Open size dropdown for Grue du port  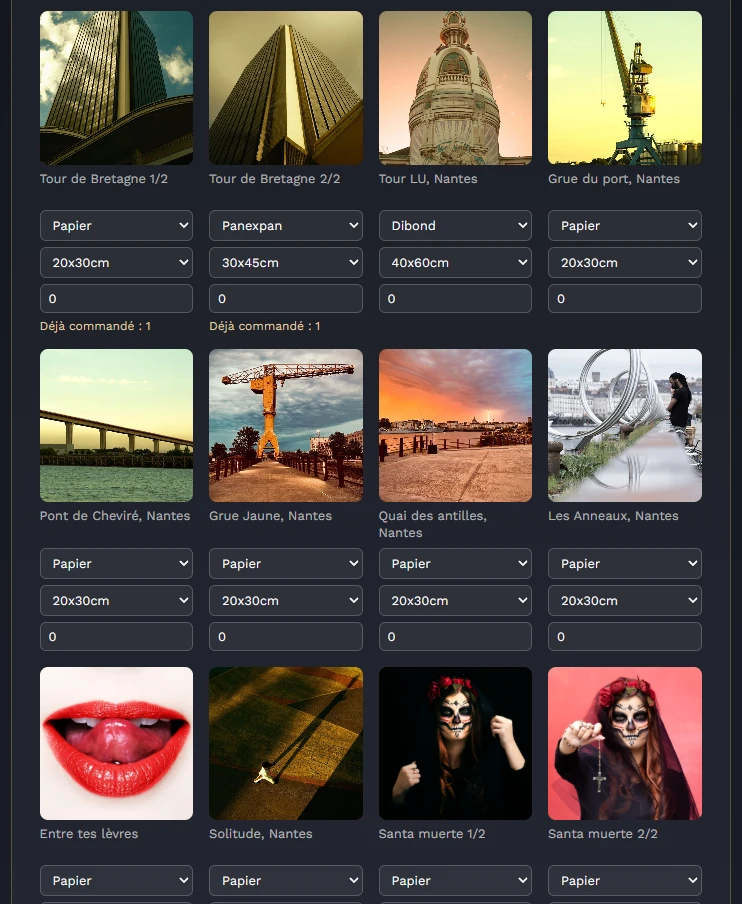[625, 262]
